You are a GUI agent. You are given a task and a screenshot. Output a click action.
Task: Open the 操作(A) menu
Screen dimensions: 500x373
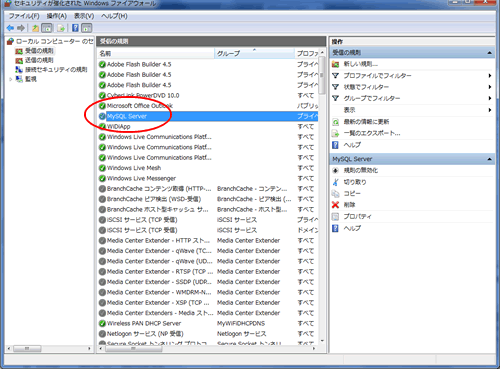56,16
